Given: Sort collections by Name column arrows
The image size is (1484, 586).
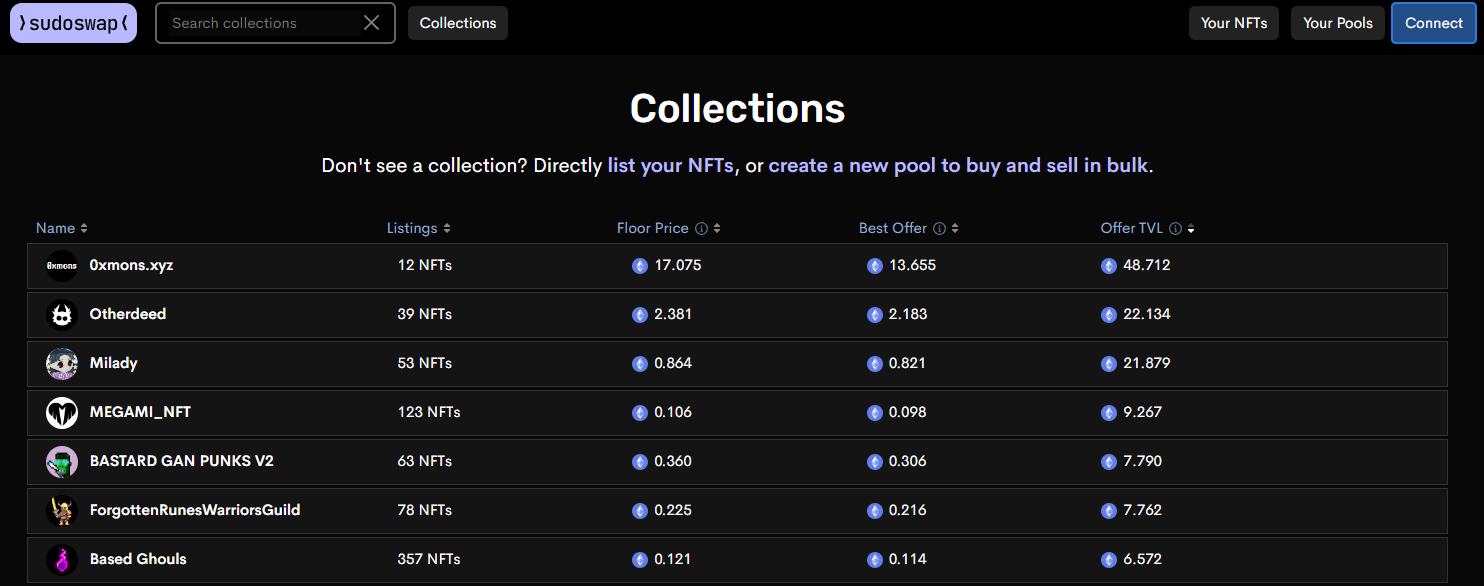Looking at the screenshot, I should click(x=84, y=229).
